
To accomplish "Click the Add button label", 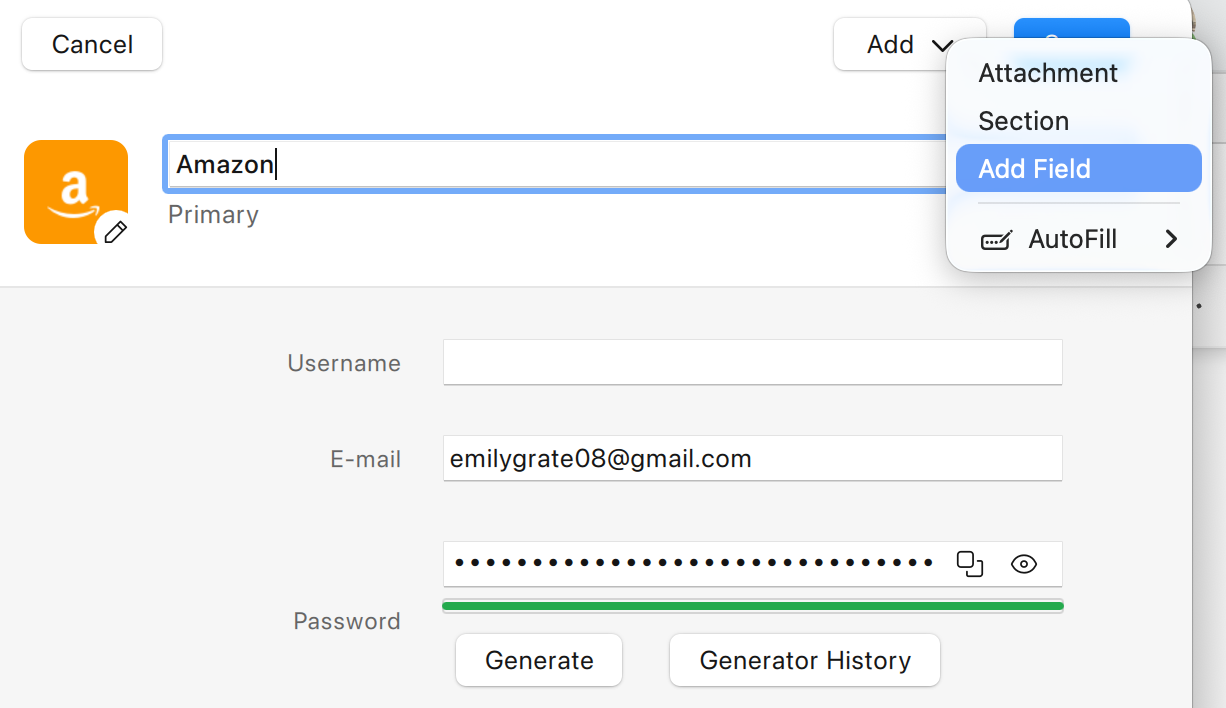I will pos(890,44).
